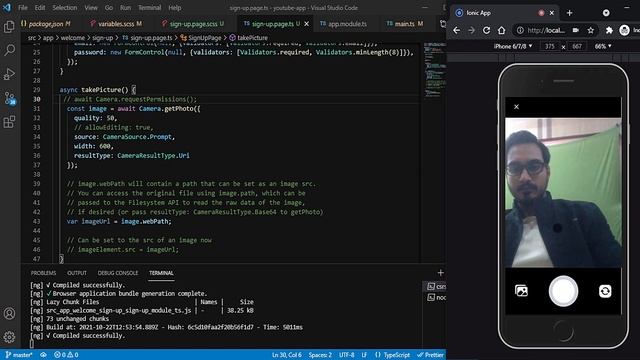This screenshot has width=640, height=360.
Task: Click the SignUpPage breadcrumb item
Action: [201, 38]
